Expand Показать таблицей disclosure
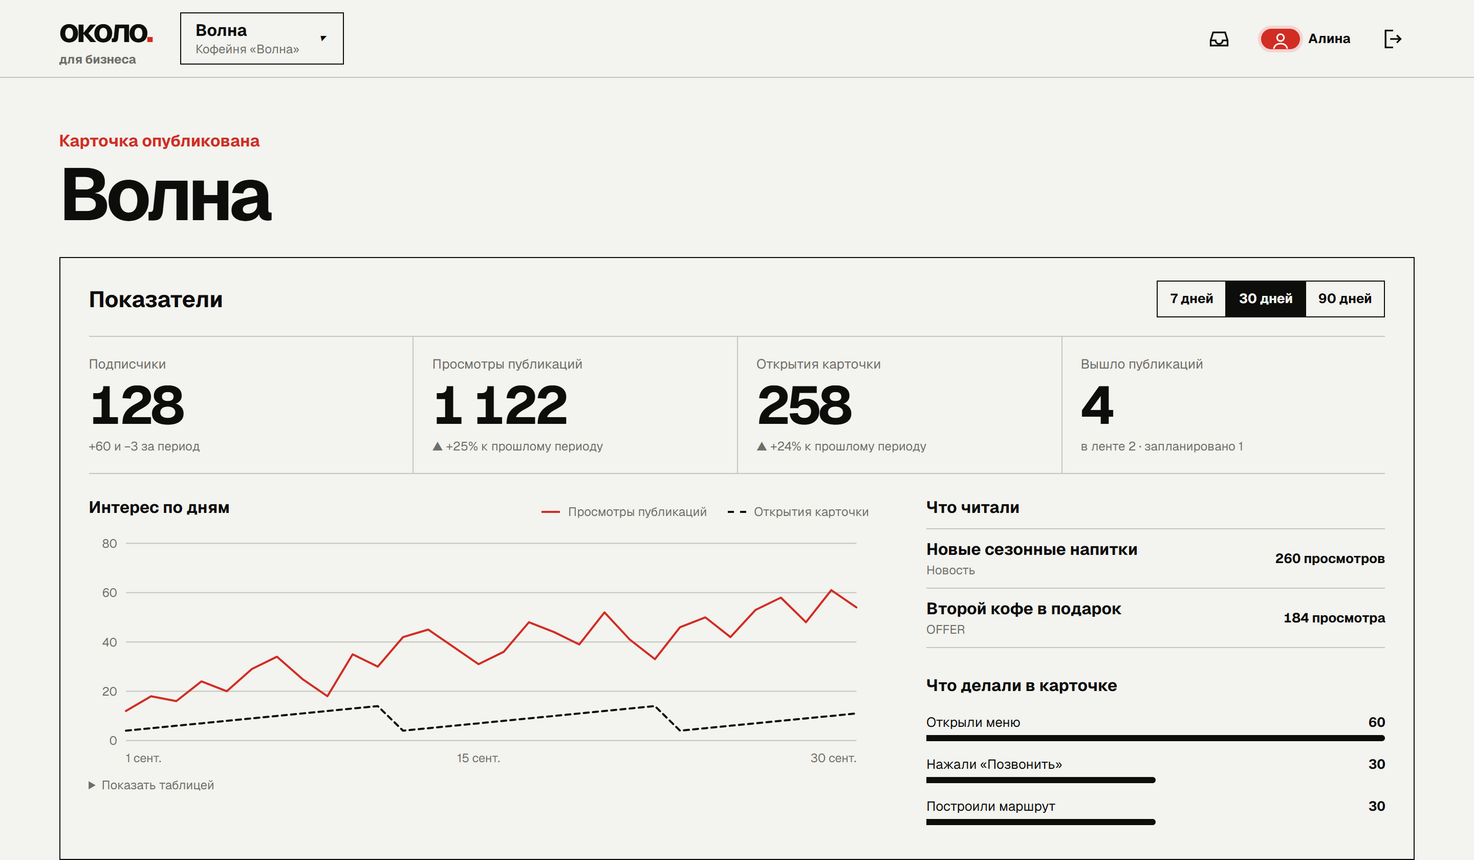 [151, 785]
